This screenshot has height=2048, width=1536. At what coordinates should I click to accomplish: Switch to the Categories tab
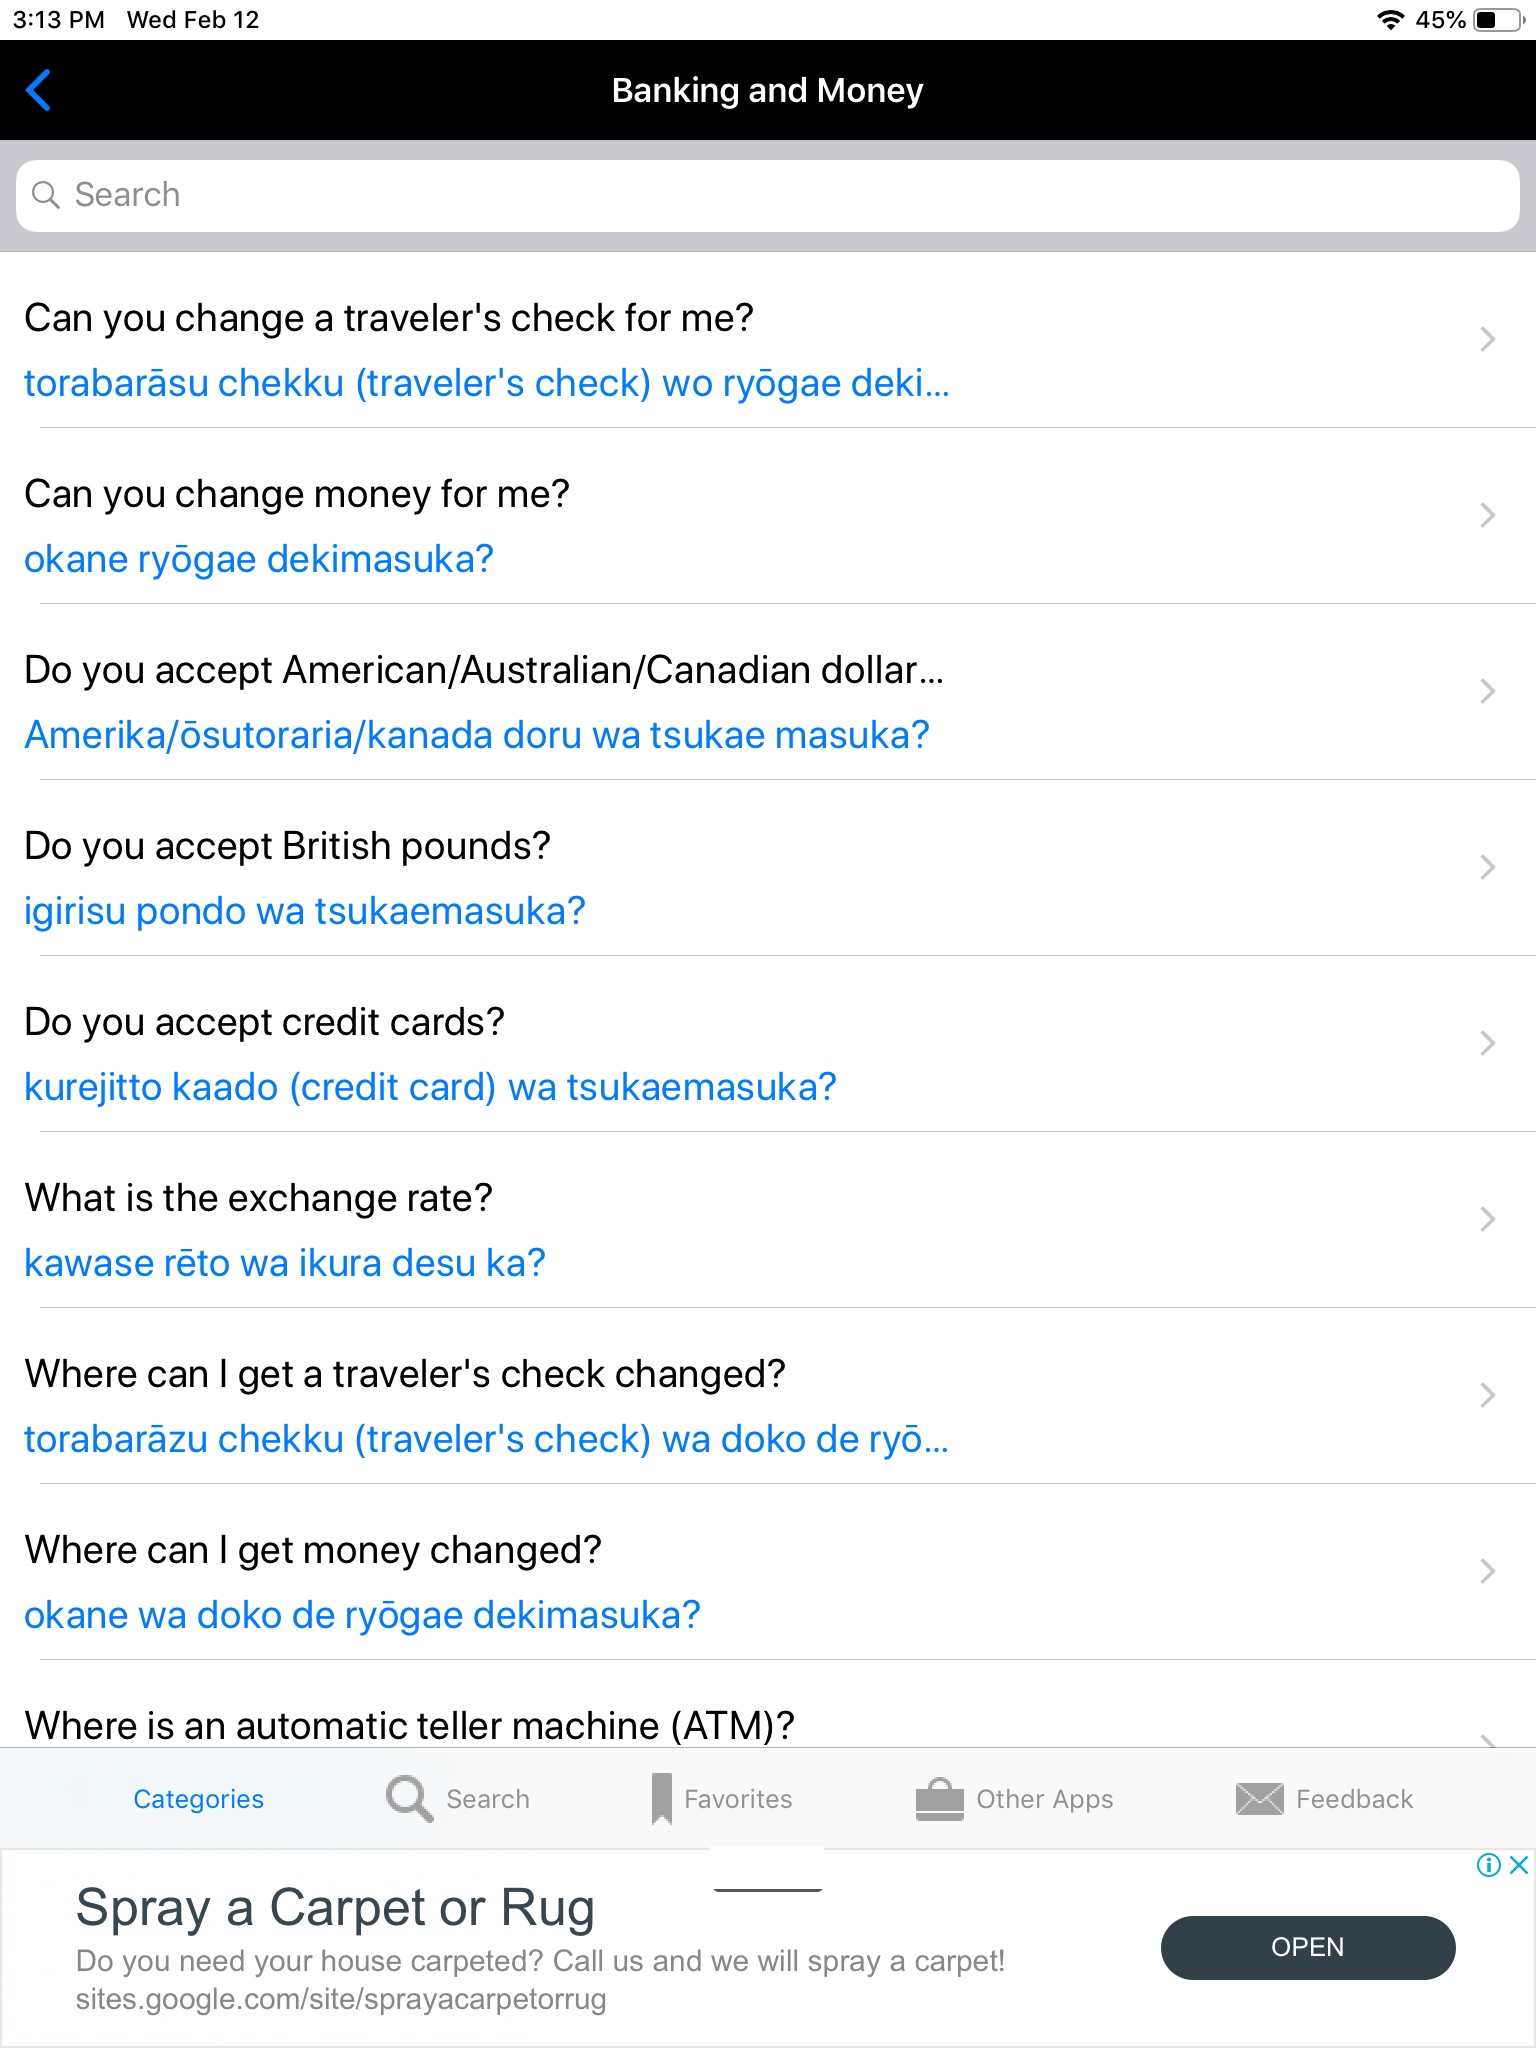[198, 1798]
